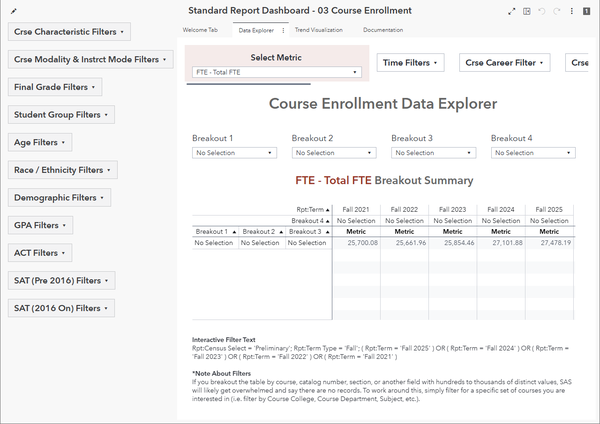Expand Time Filters
The height and width of the screenshot is (424, 600).
(x=411, y=63)
